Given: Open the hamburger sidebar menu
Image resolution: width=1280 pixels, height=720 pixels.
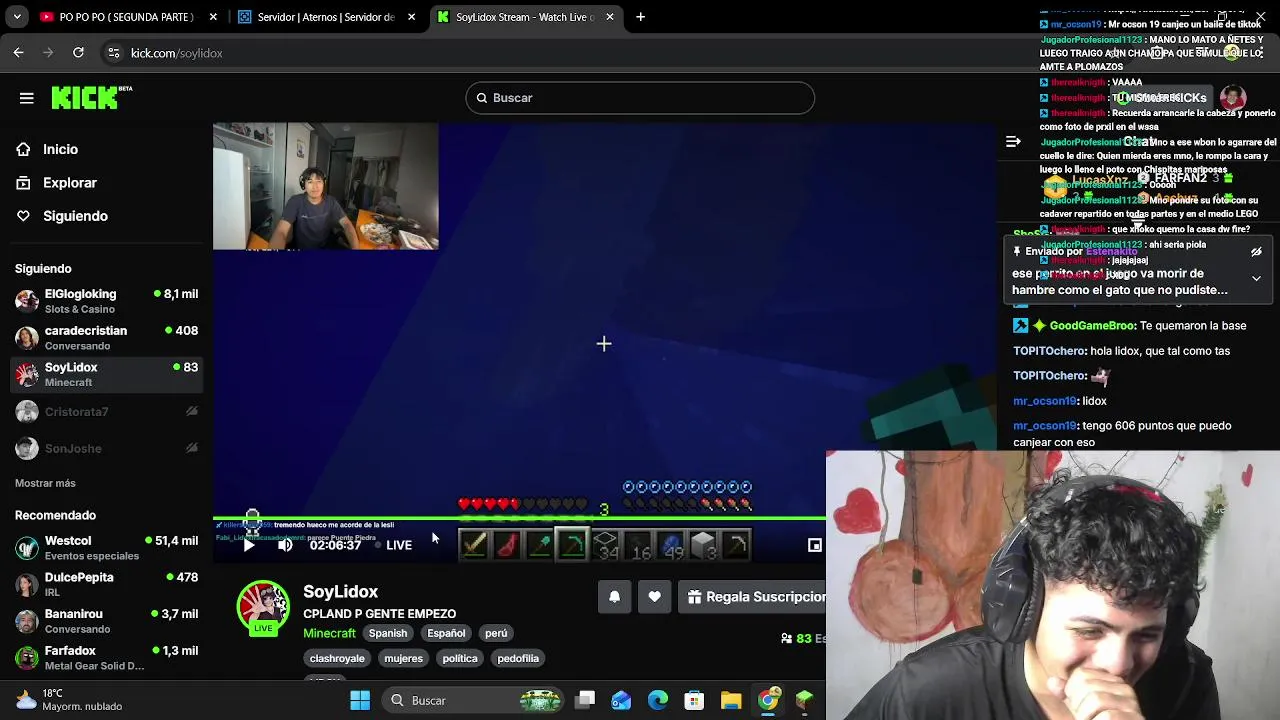Looking at the screenshot, I should tap(27, 98).
